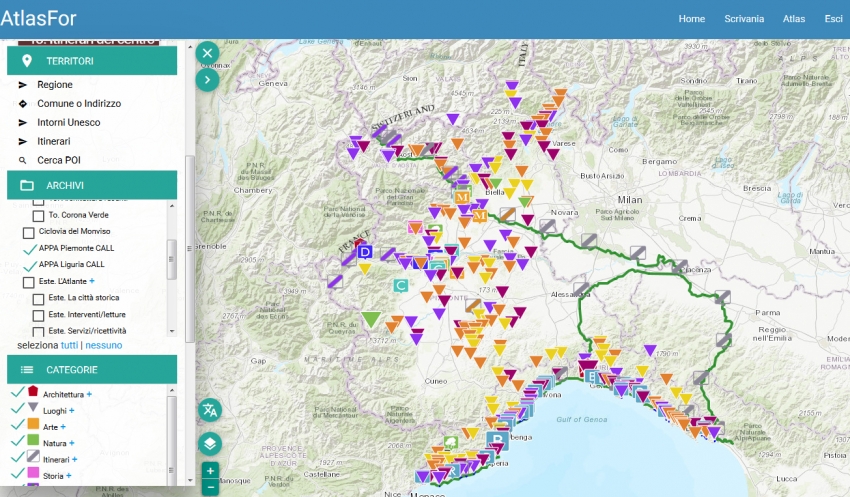Uncheck APPA Piemonte CALL archive
The height and width of the screenshot is (497, 850).
pos(30,249)
